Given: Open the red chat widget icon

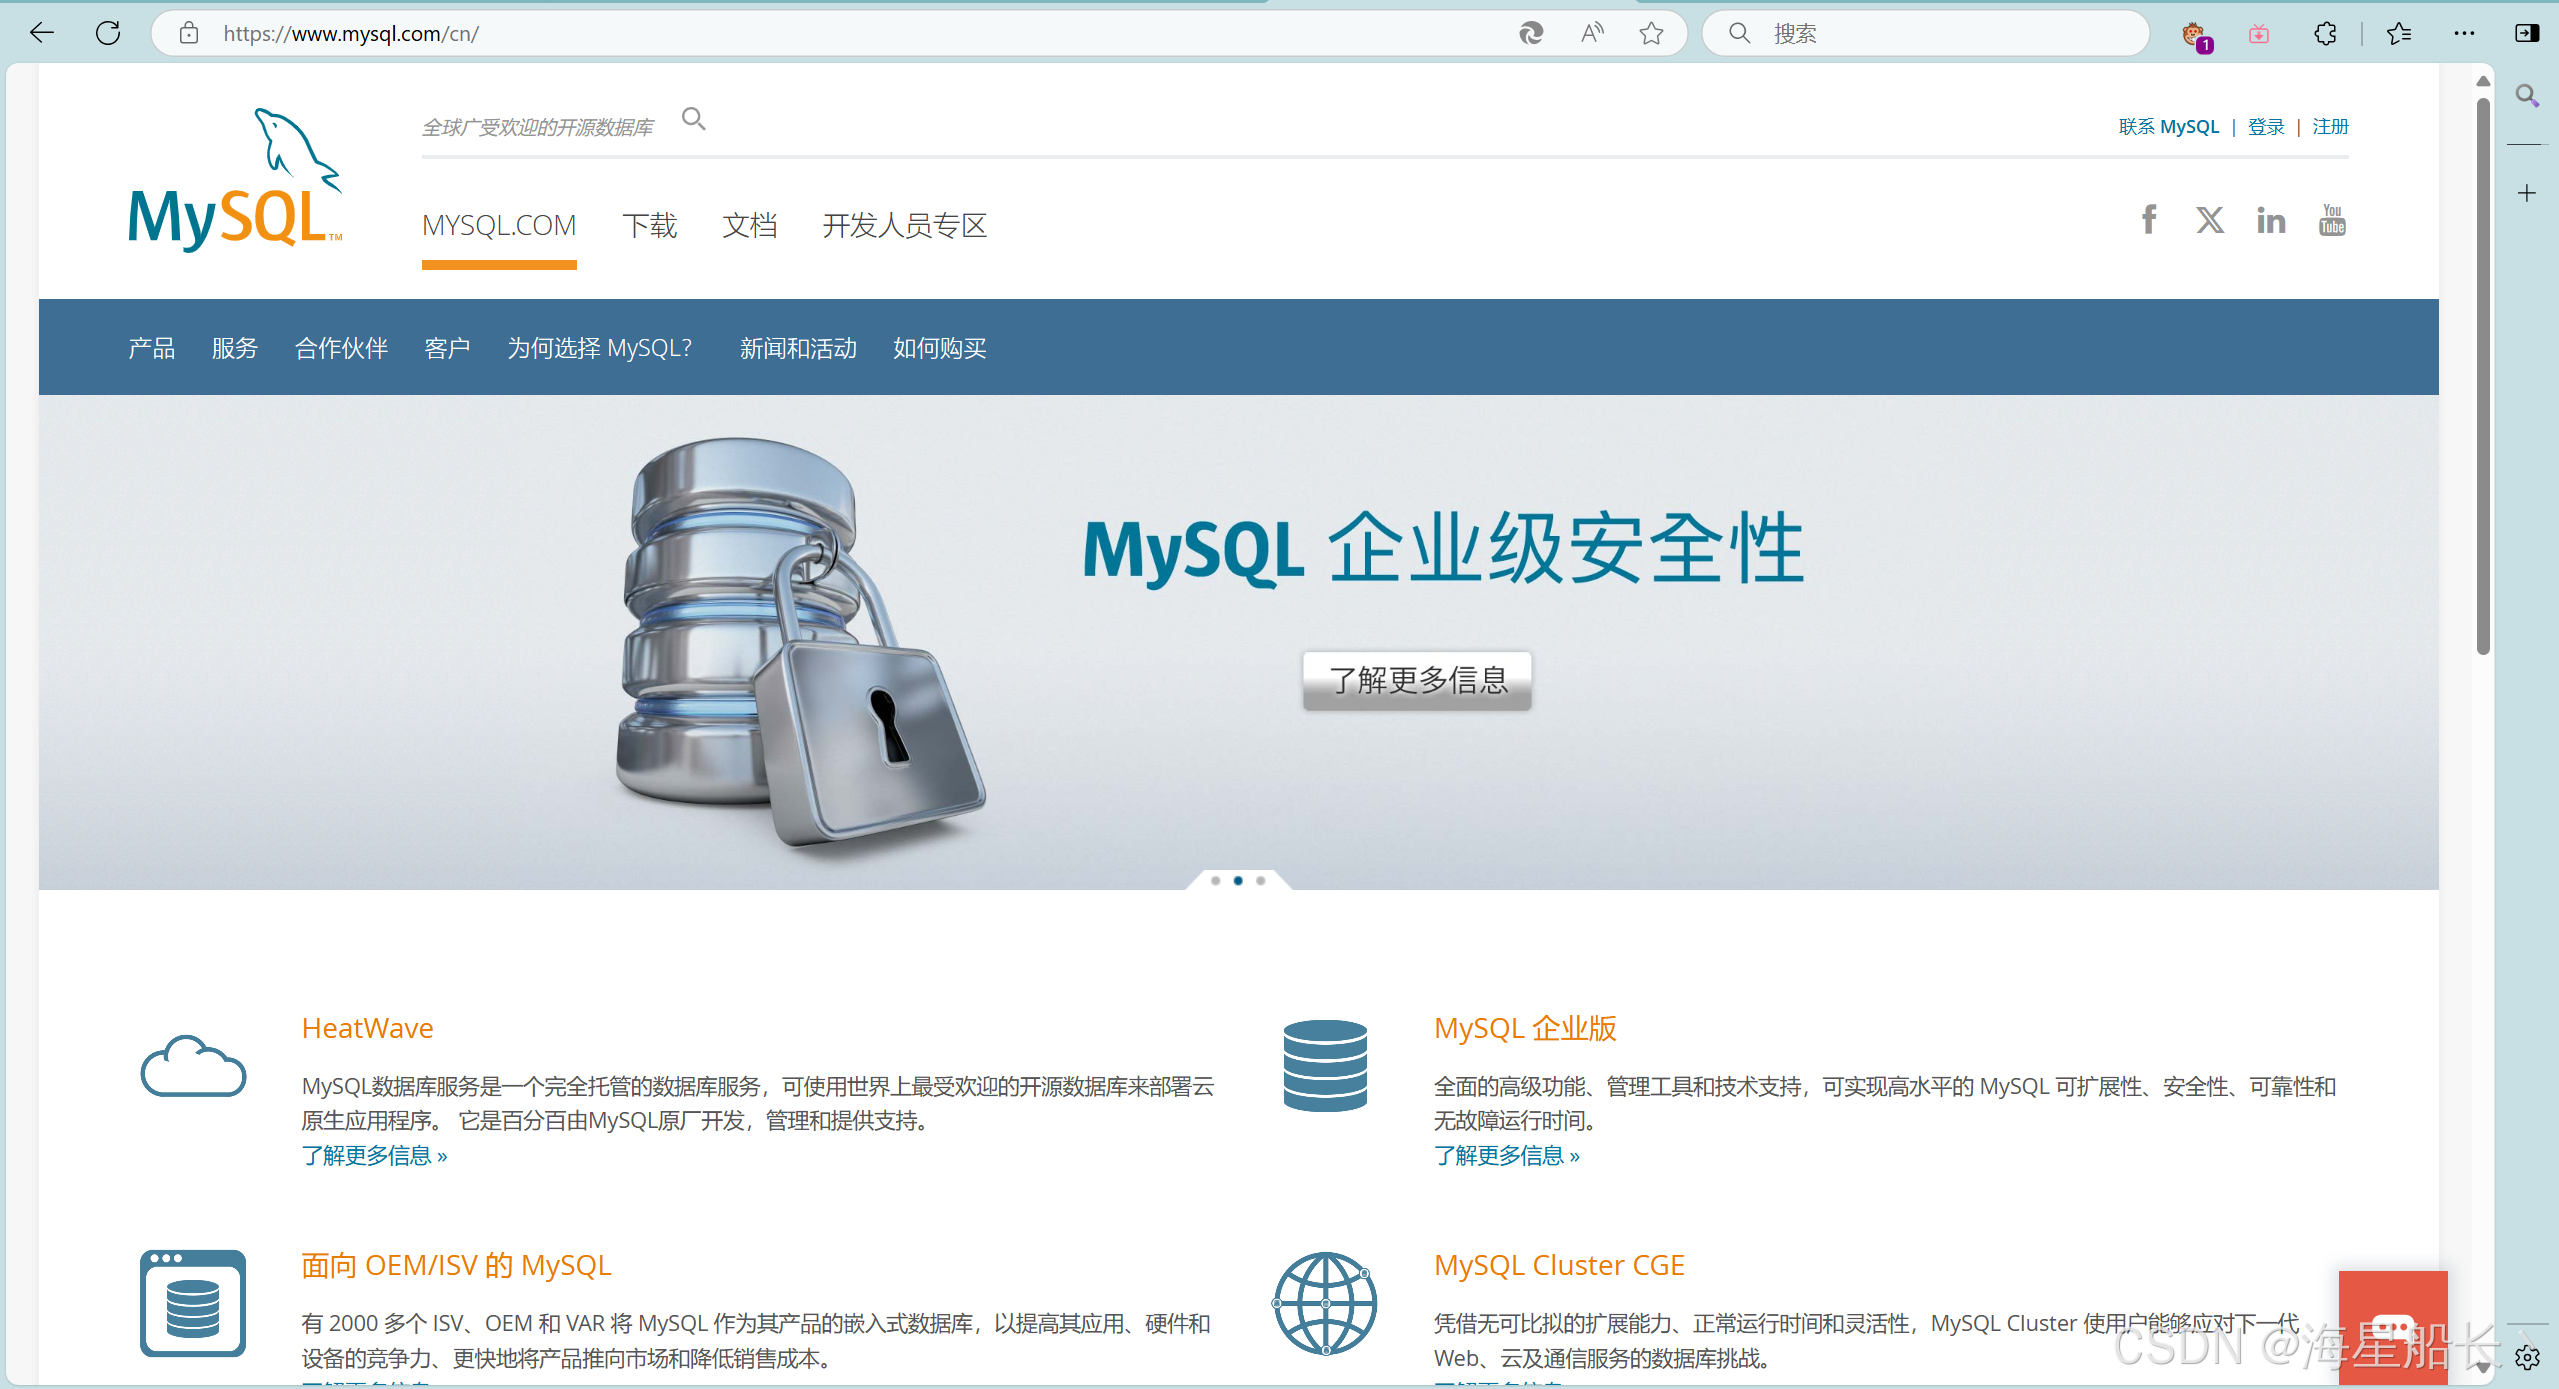Looking at the screenshot, I should 2392,1328.
